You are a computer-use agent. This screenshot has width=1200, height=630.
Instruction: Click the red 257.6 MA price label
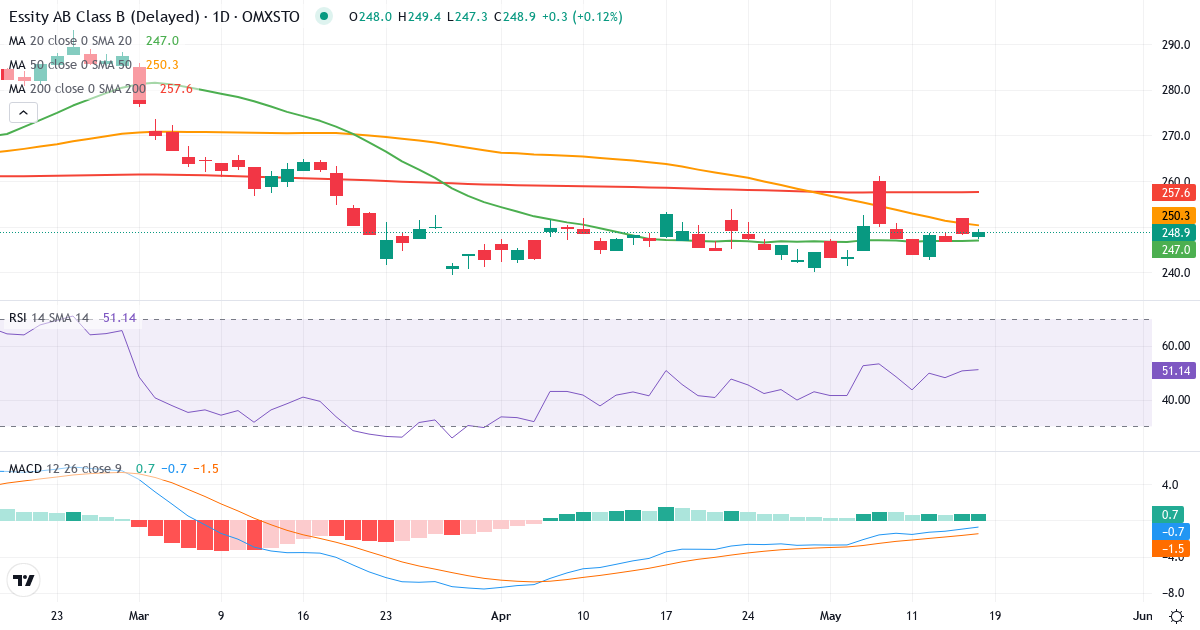tap(1174, 192)
